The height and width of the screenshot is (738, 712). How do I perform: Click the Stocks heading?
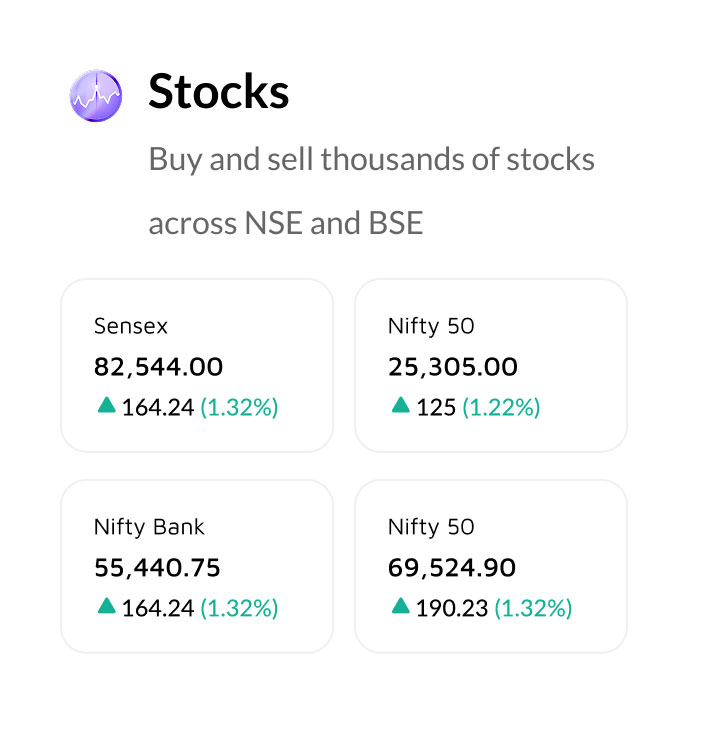tap(219, 92)
